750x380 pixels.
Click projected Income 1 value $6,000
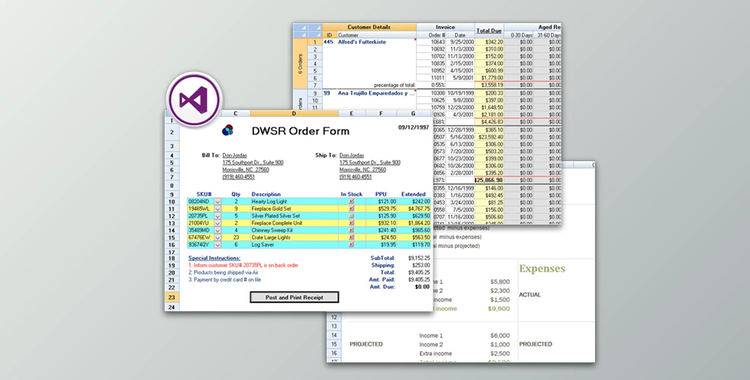point(500,335)
